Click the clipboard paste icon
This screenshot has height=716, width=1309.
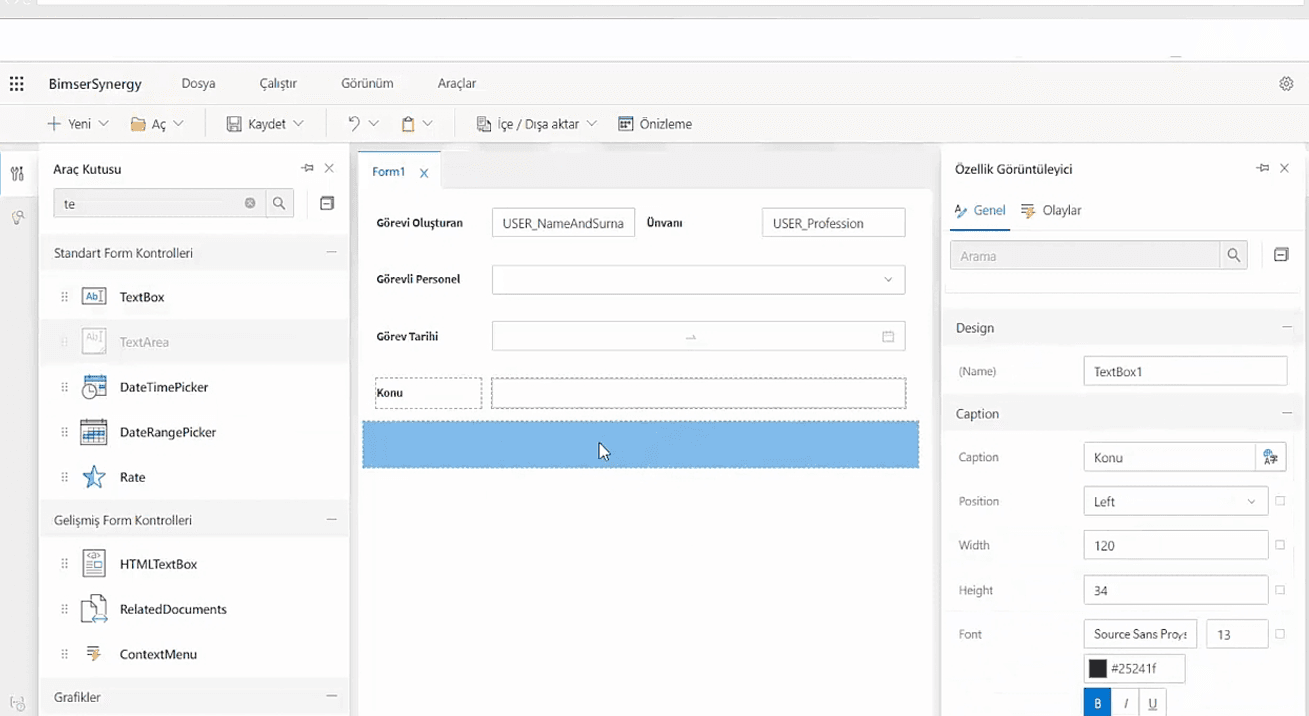point(408,124)
